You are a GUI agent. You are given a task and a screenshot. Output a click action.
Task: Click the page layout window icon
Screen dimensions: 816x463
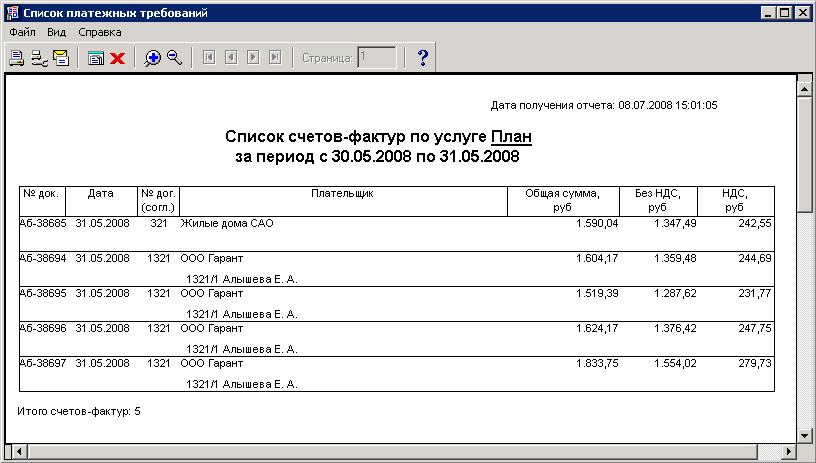(x=96, y=58)
